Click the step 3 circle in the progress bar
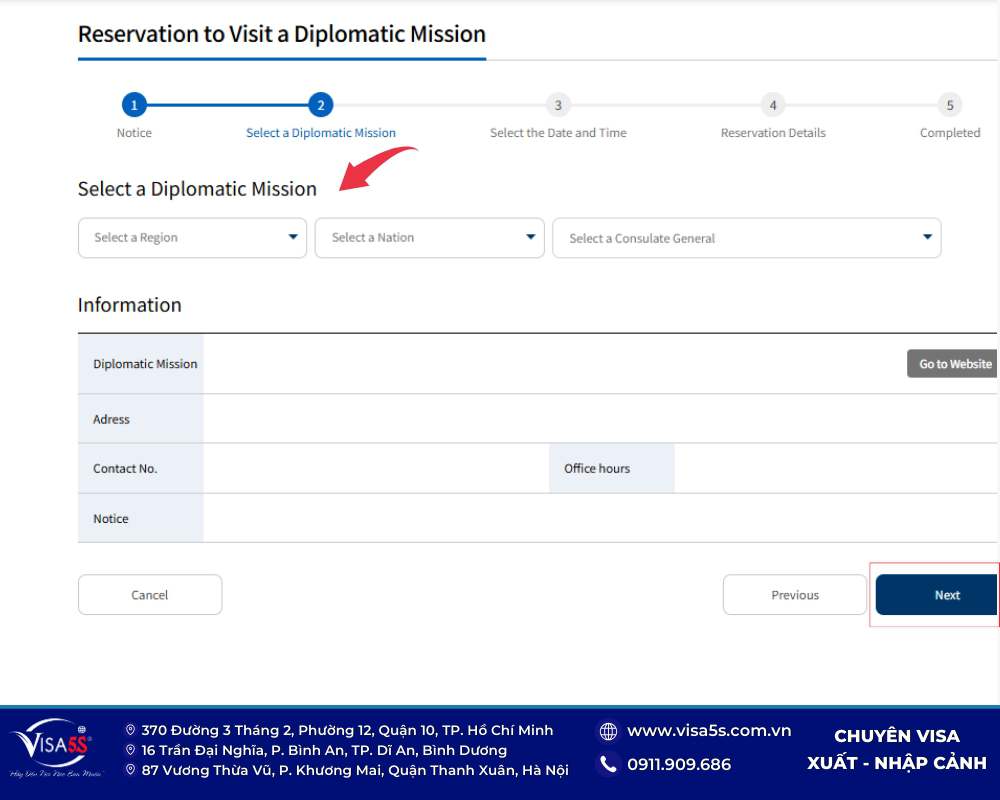 click(558, 105)
